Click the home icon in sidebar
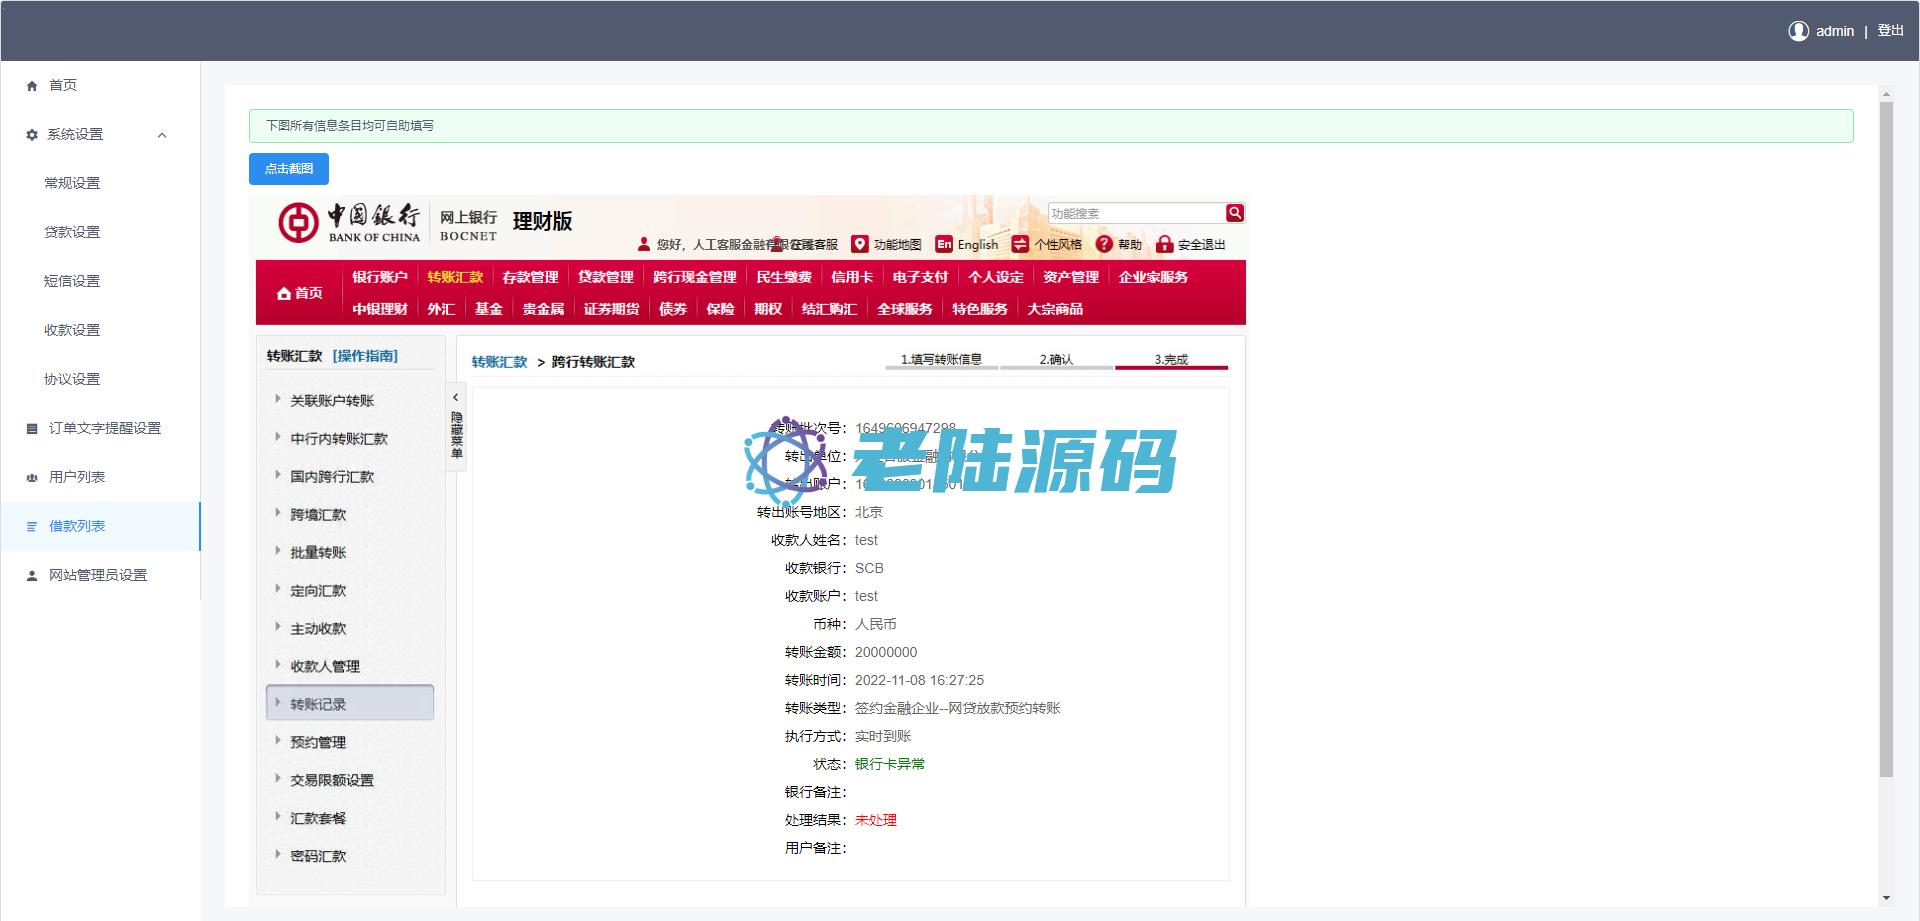 pos(32,86)
